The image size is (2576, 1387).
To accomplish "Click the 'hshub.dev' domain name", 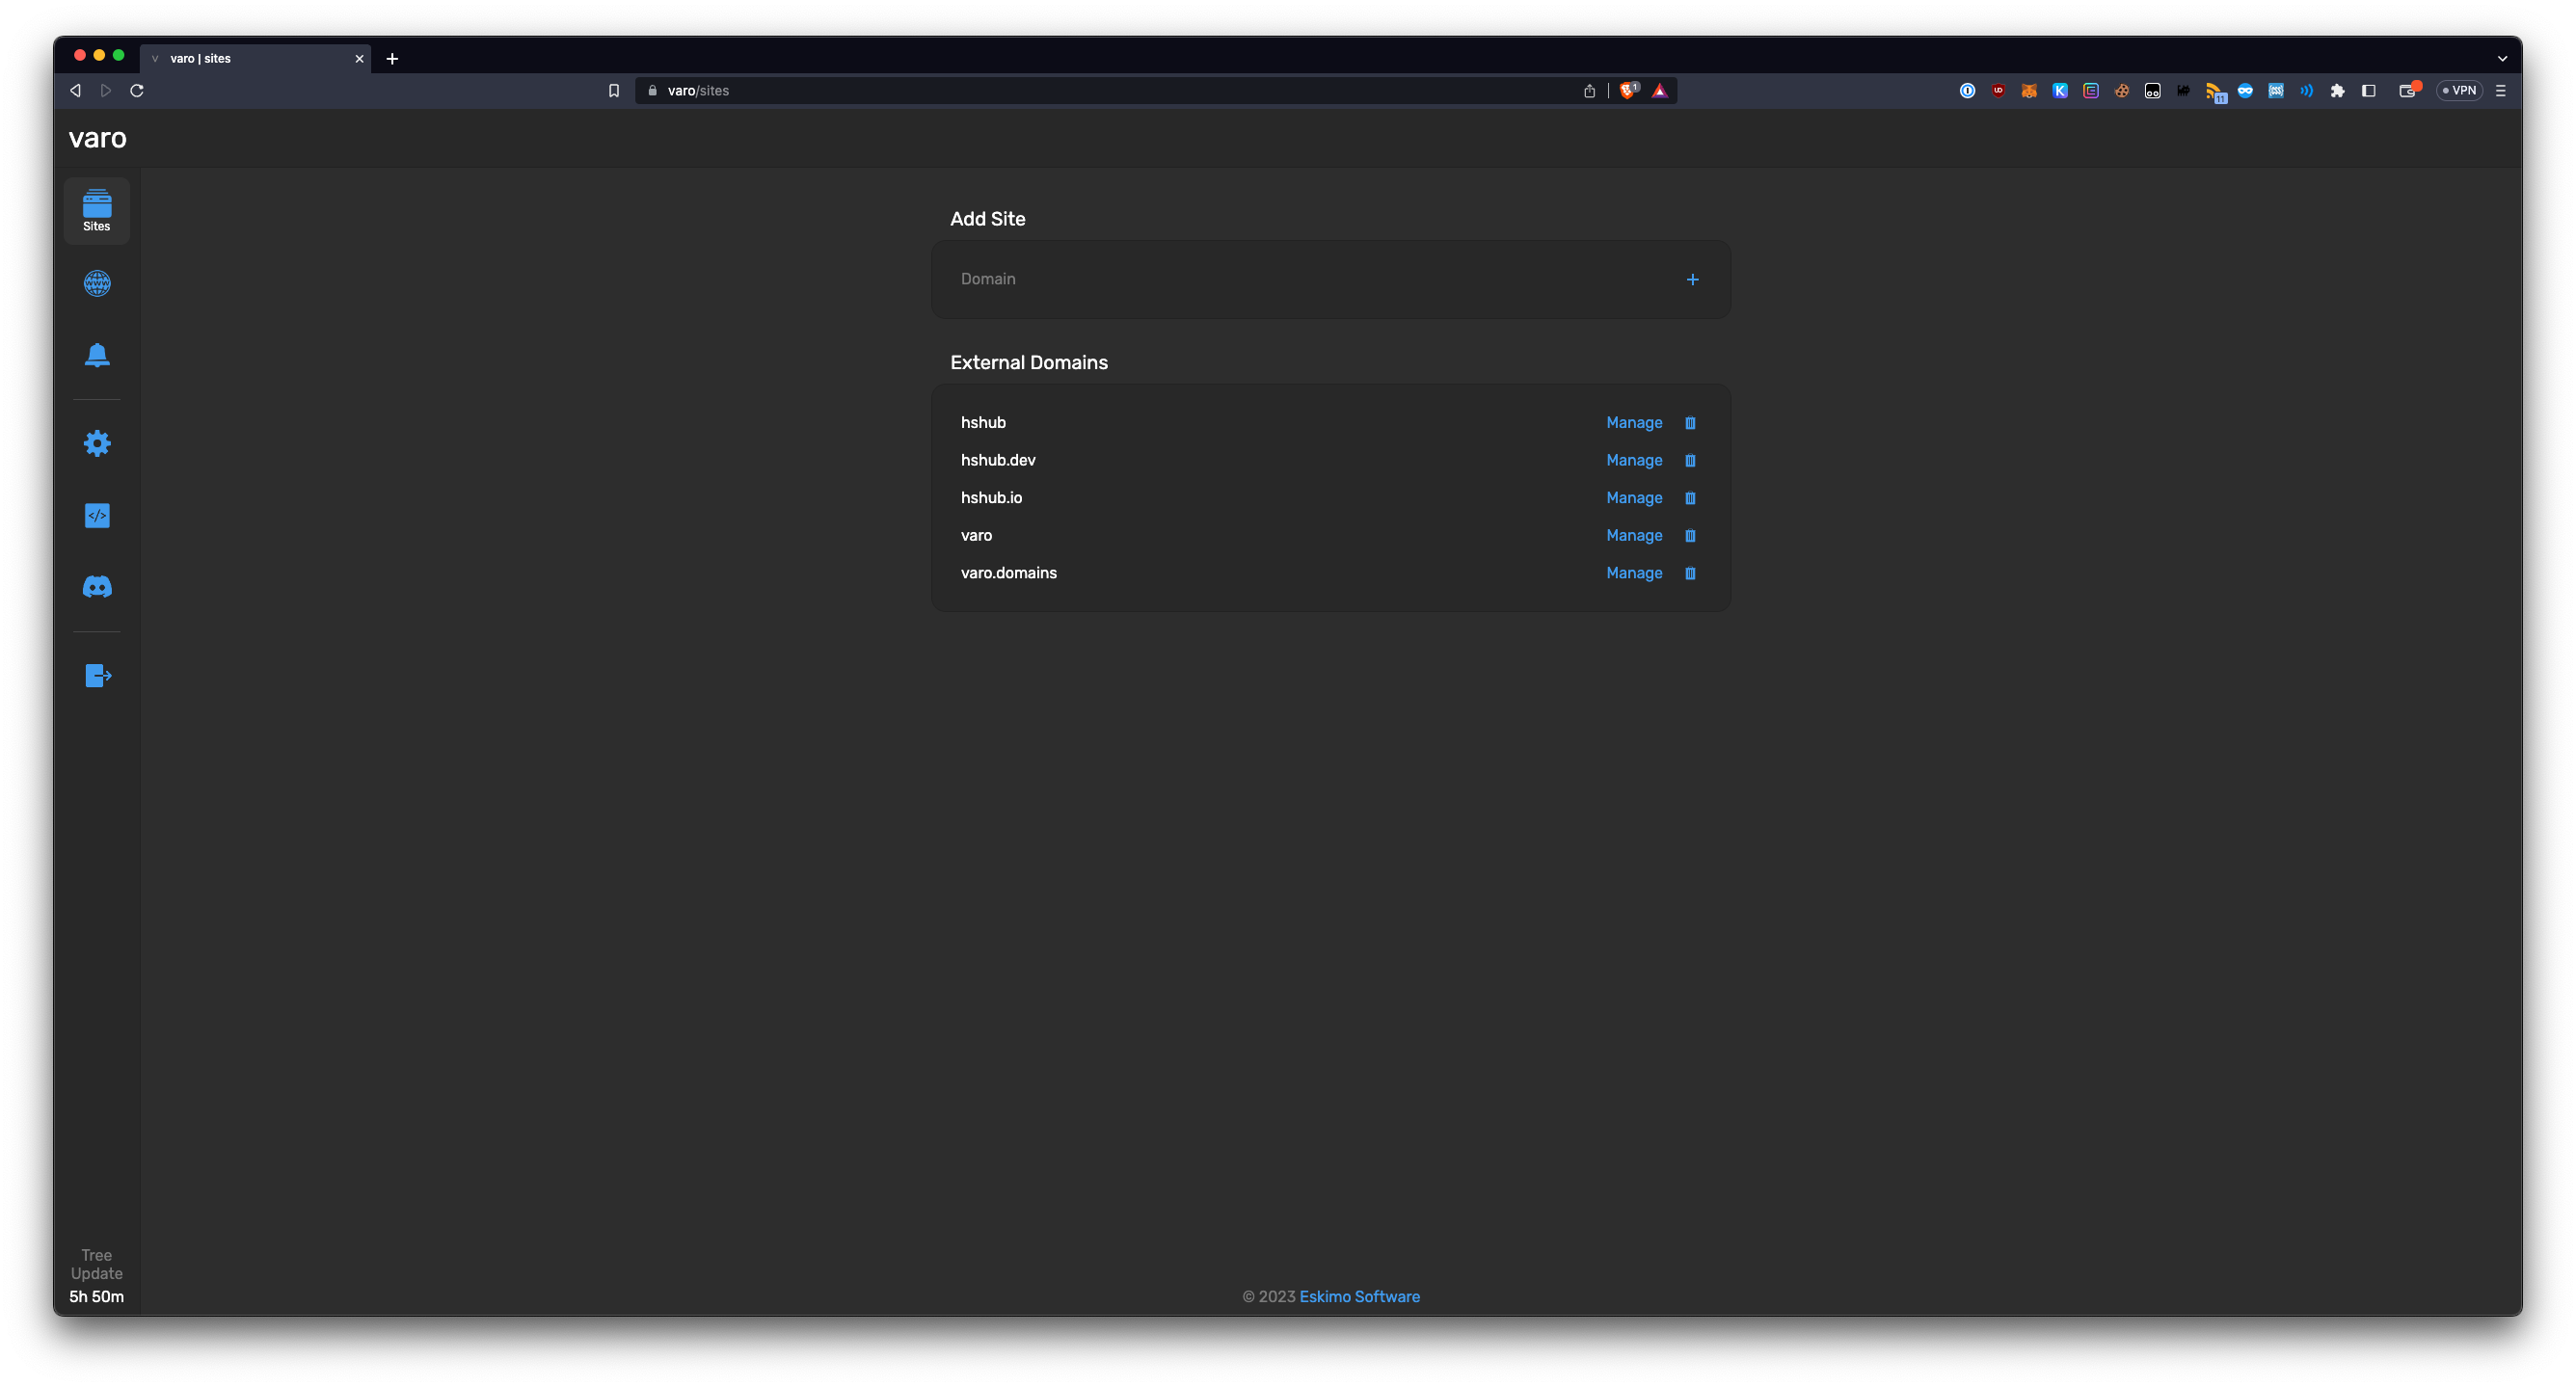I will tap(998, 460).
